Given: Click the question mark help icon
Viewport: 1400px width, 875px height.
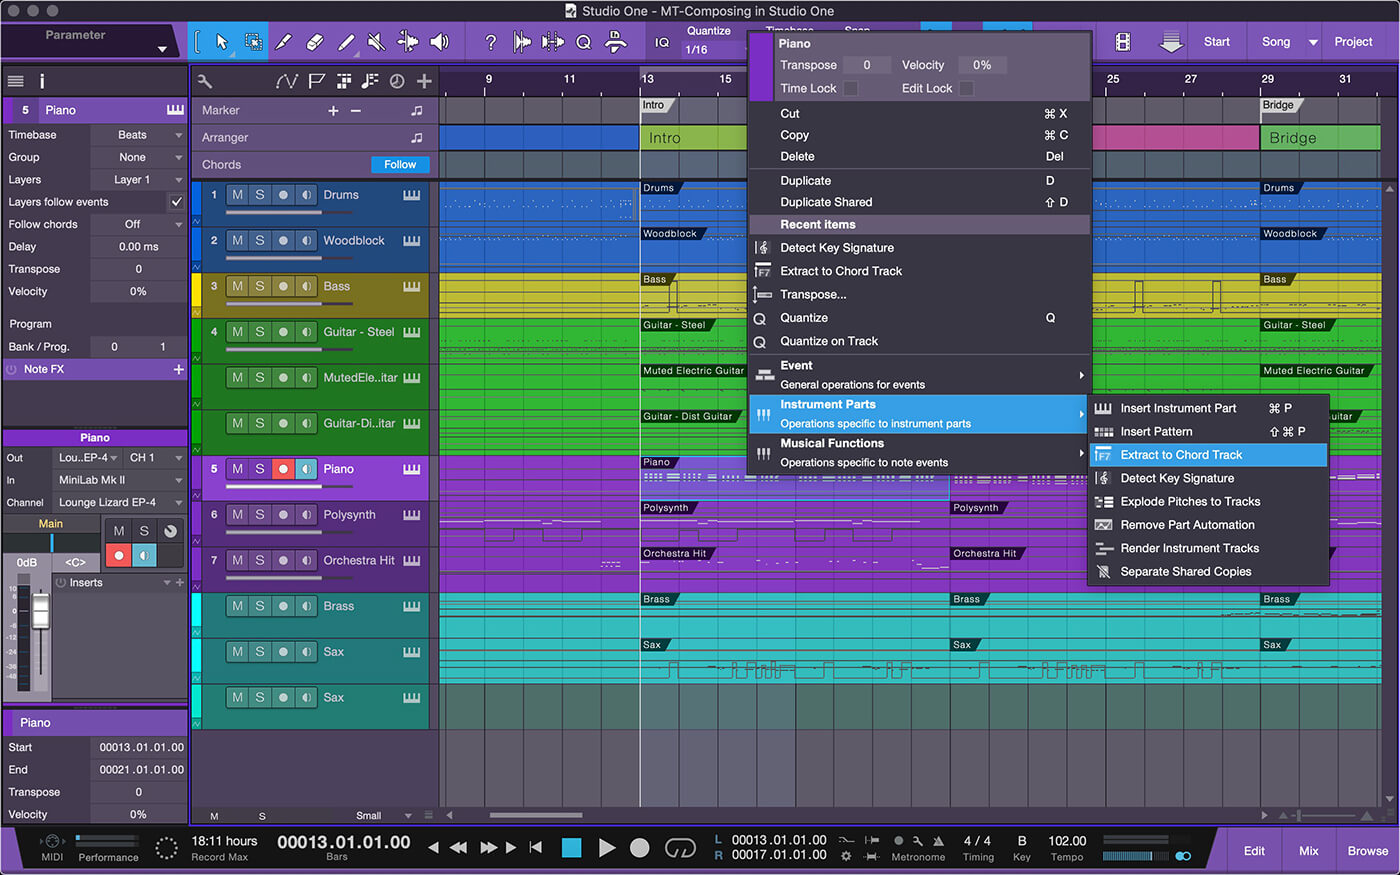Looking at the screenshot, I should point(490,42).
